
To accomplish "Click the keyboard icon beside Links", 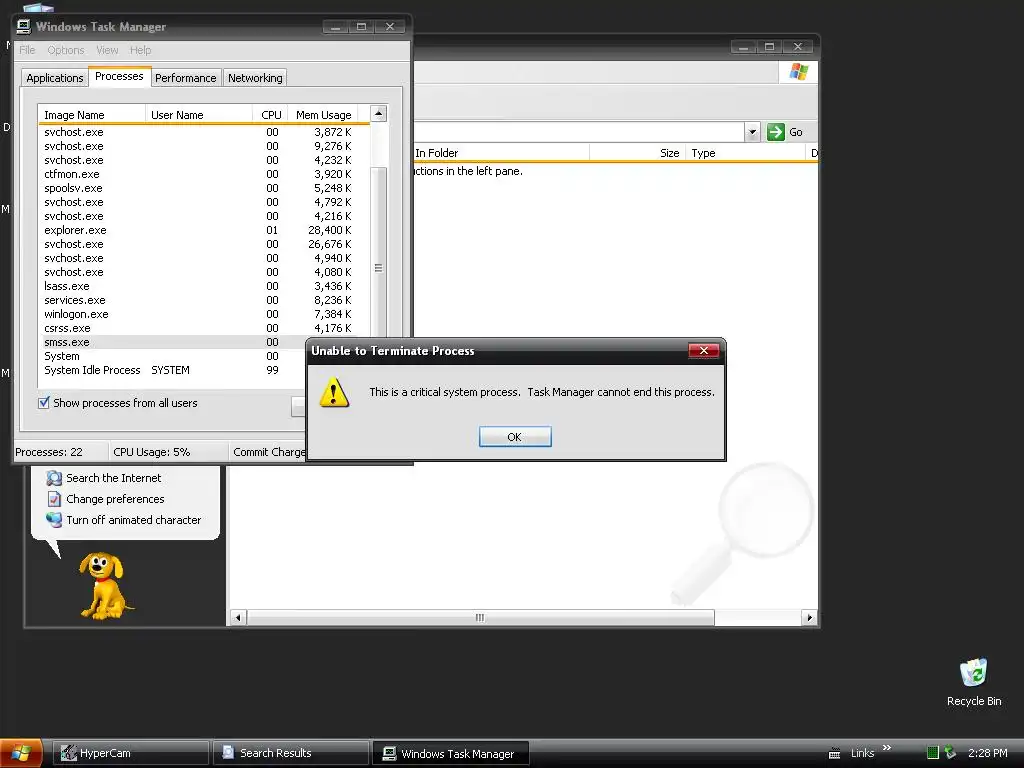I will click(x=834, y=754).
